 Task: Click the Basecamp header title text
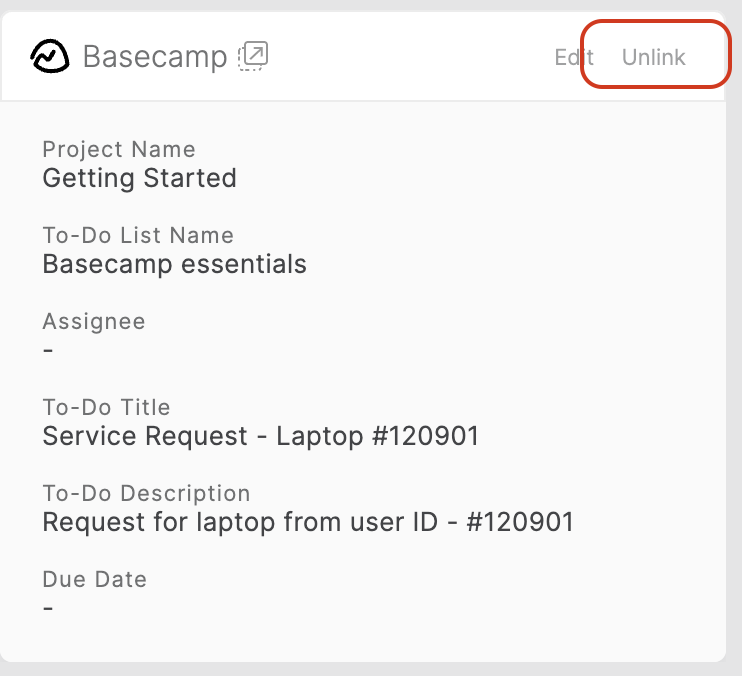[155, 57]
